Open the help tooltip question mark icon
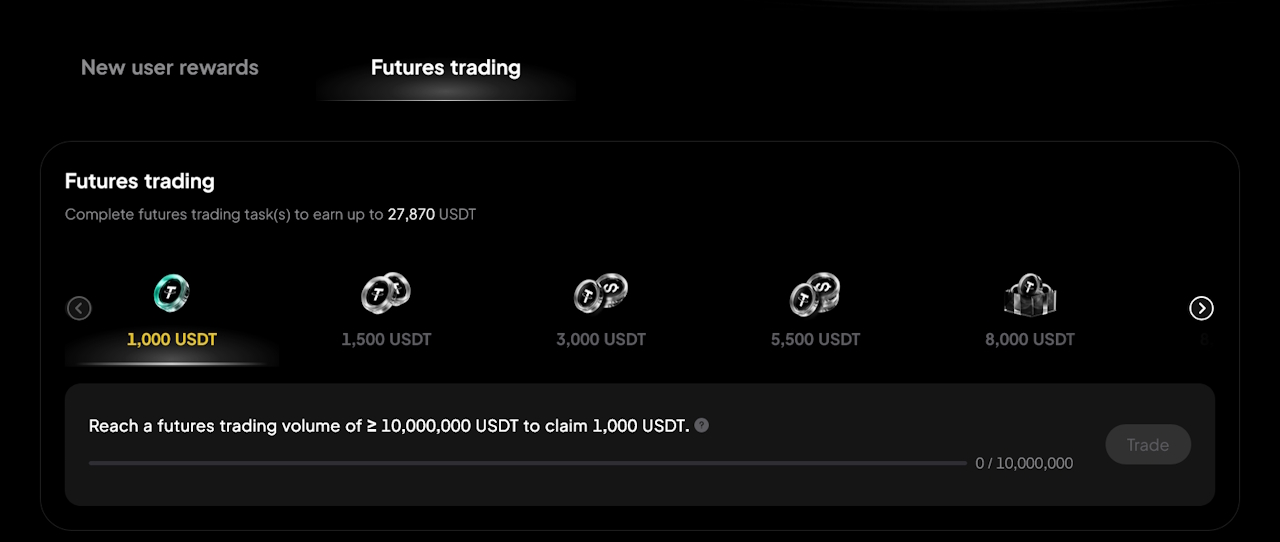 (702, 425)
